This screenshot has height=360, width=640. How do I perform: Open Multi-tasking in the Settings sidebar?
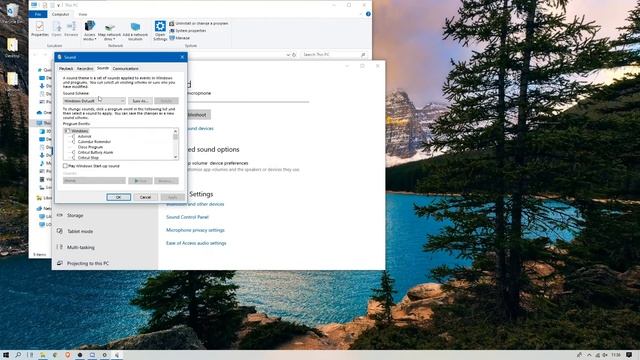pyautogui.click(x=81, y=247)
